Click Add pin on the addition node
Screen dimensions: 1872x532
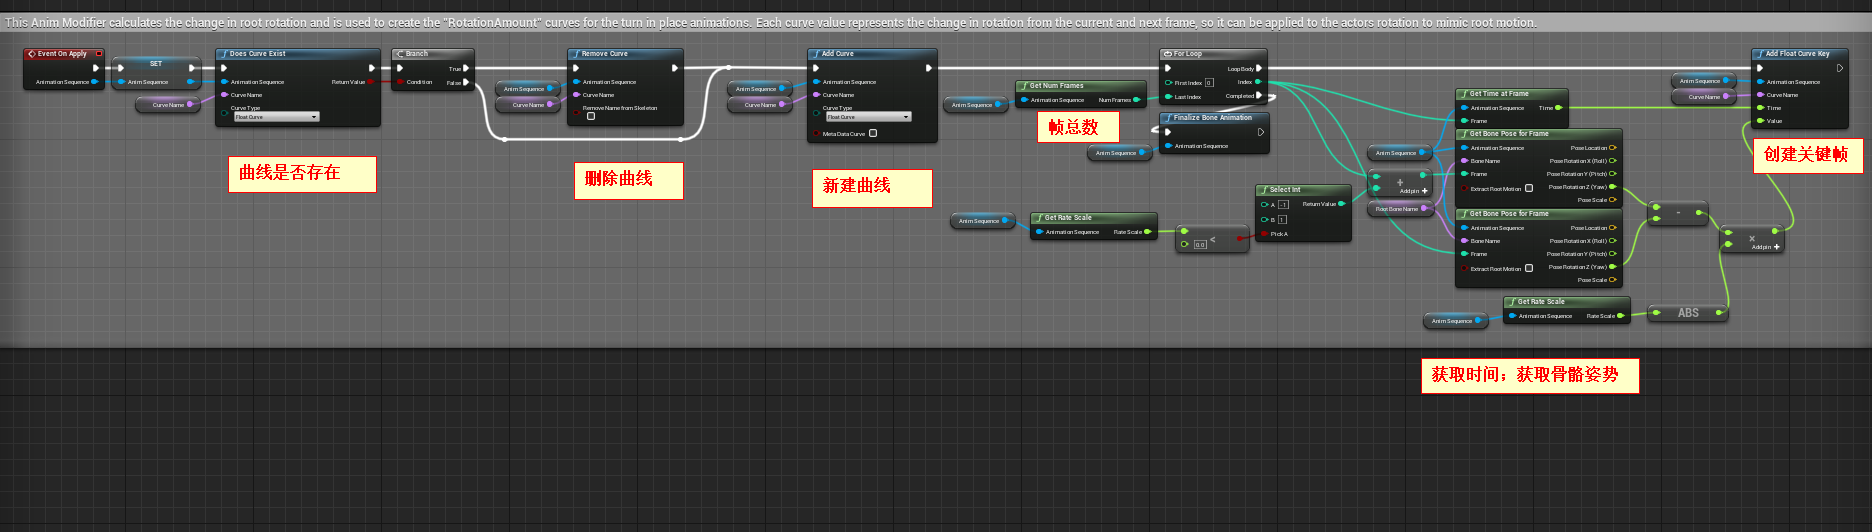[x=1413, y=191]
